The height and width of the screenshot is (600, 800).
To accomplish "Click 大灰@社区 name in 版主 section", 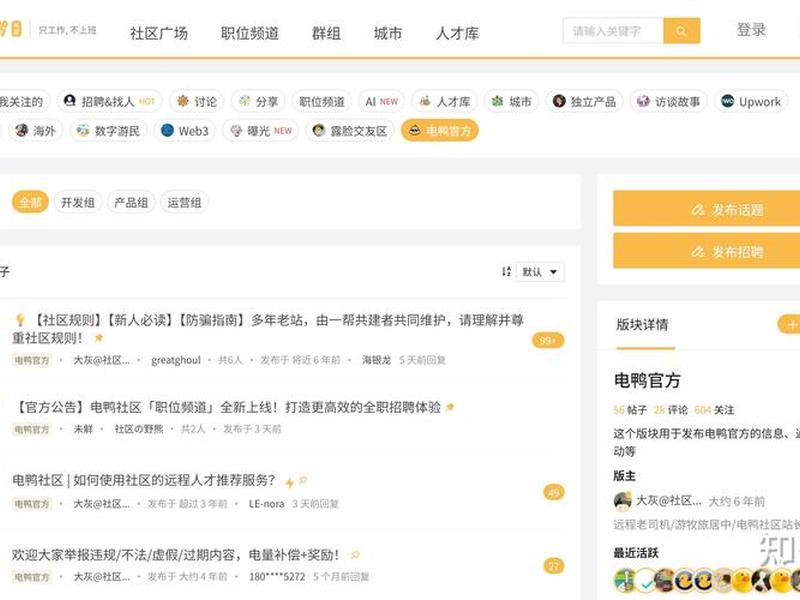I will tap(669, 501).
